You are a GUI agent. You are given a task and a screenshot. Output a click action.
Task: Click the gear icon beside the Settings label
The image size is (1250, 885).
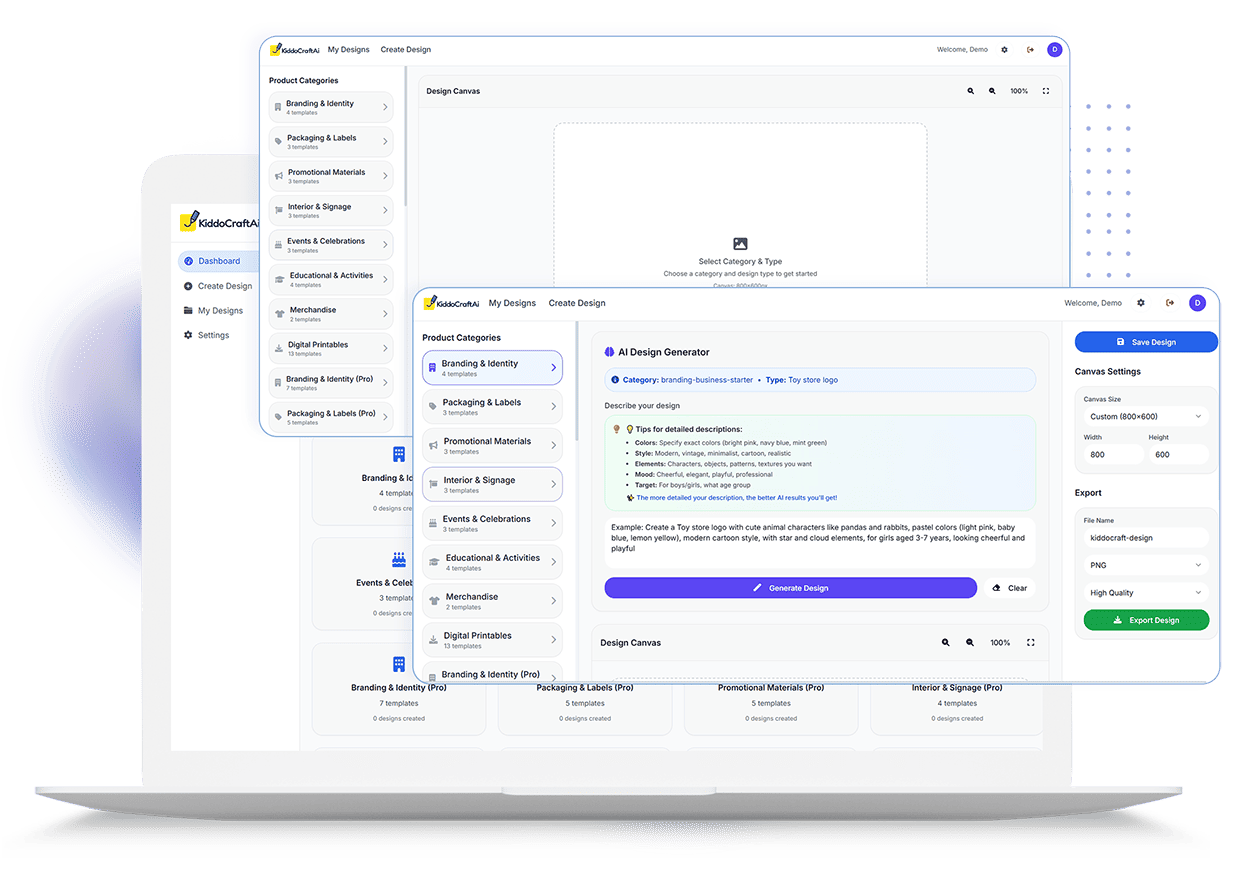188,335
